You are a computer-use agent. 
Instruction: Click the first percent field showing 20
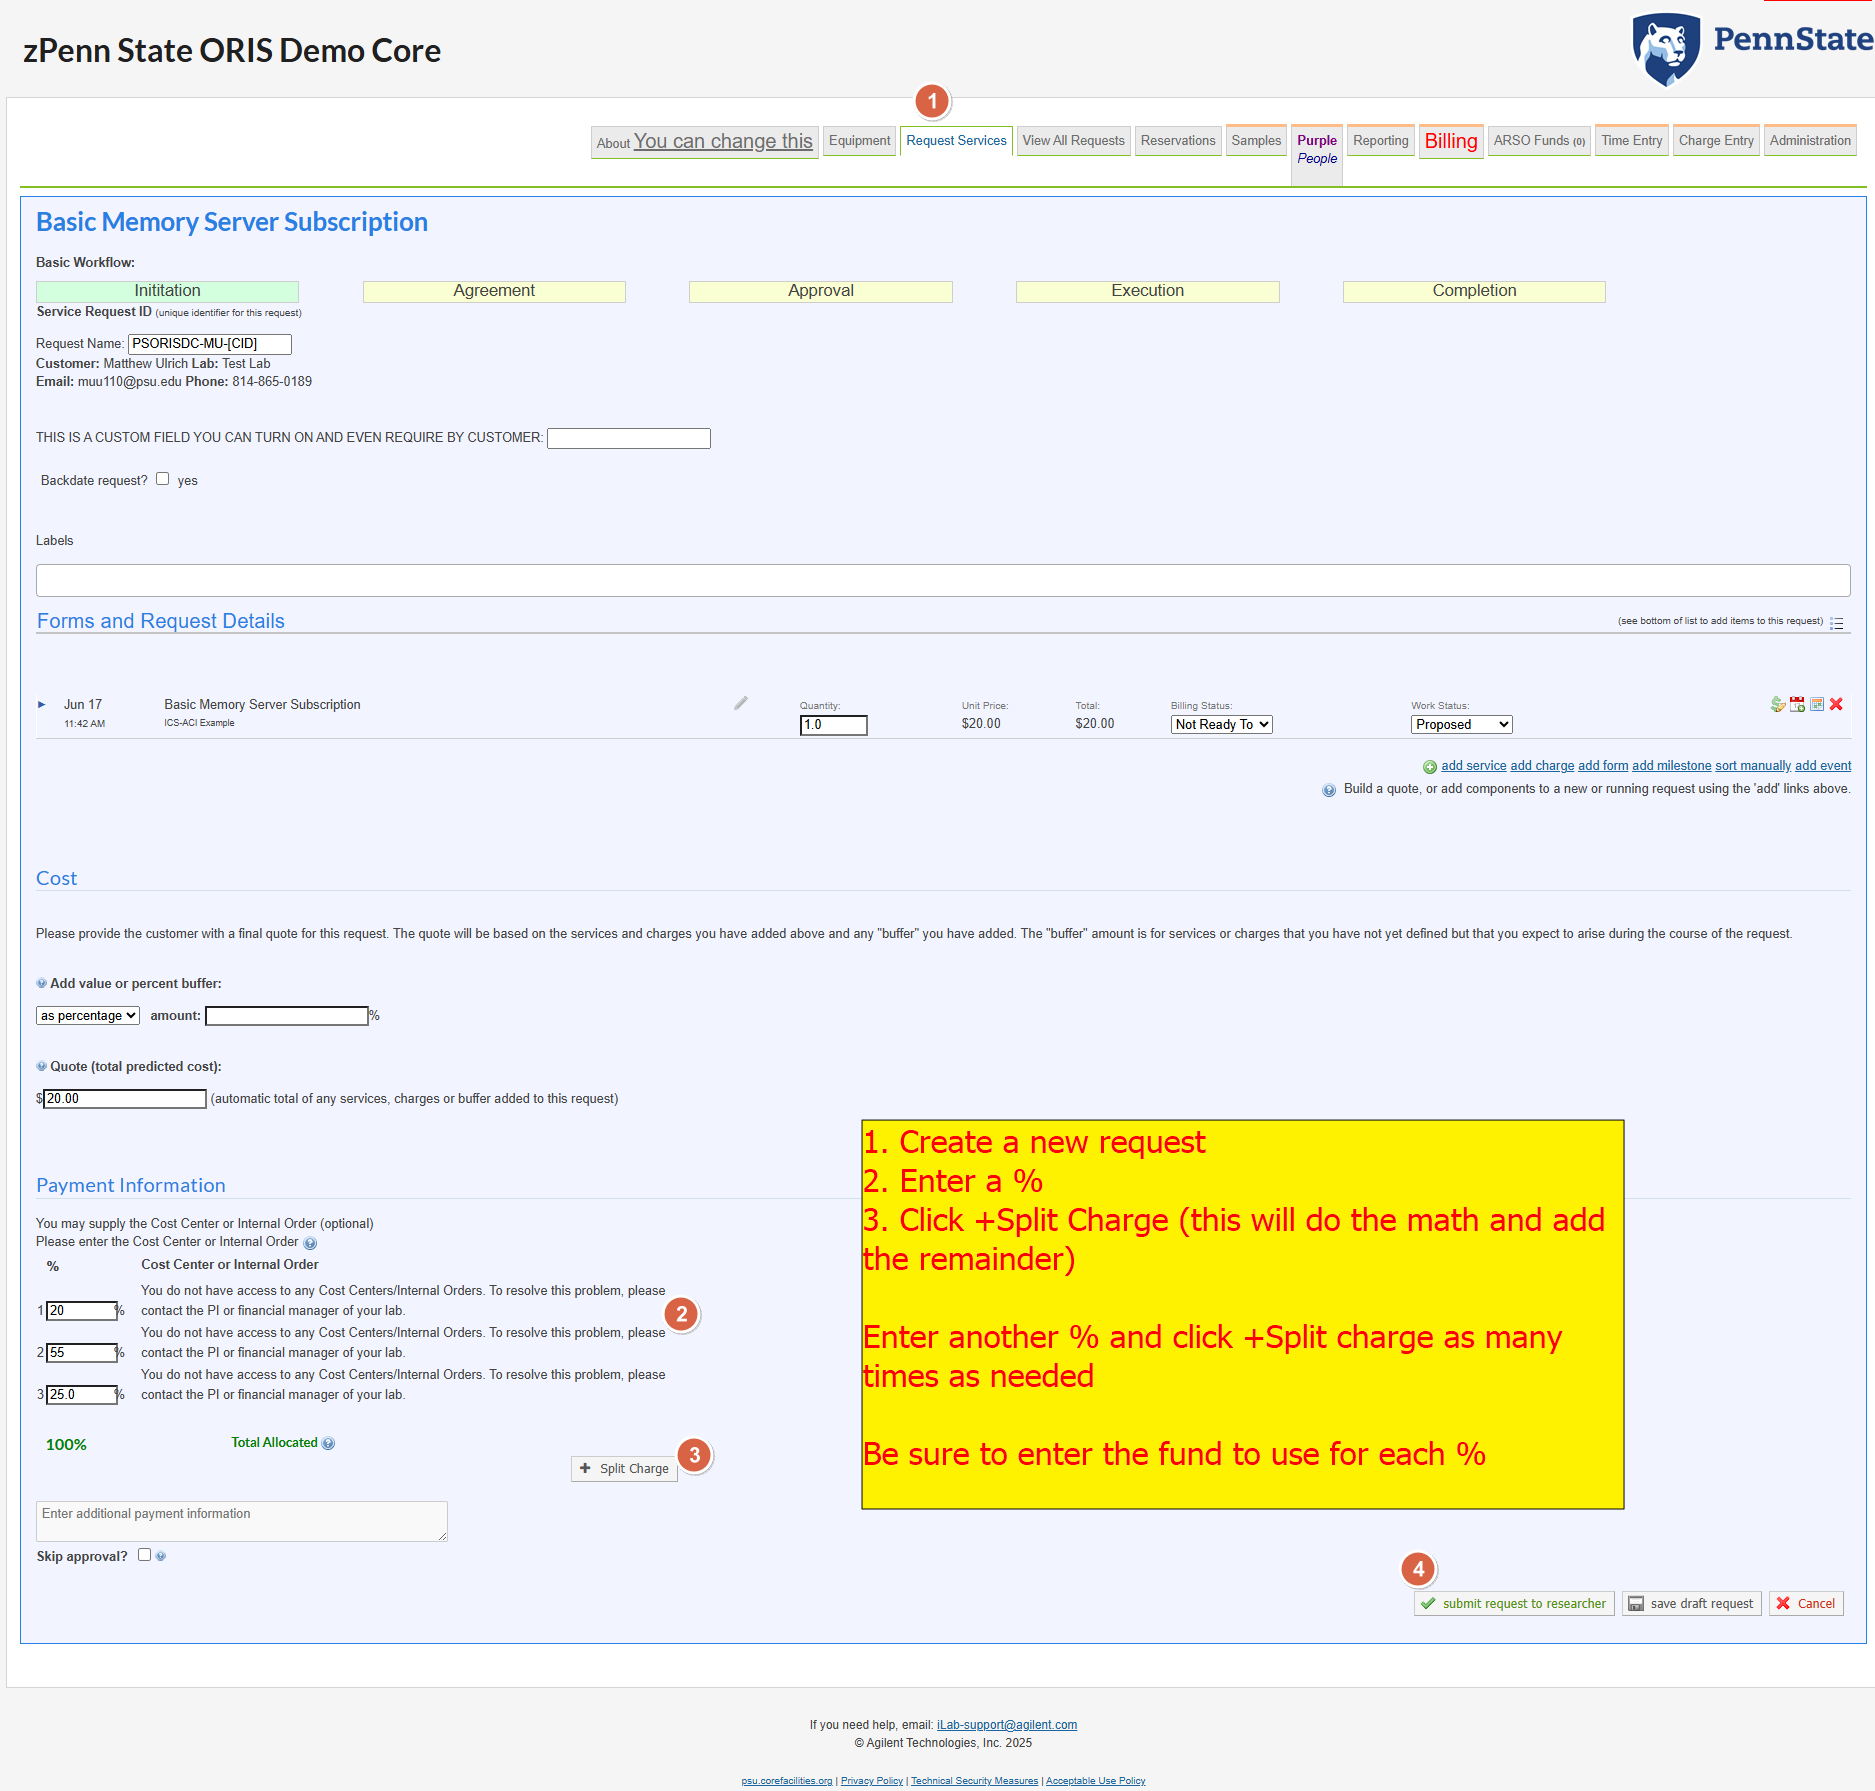point(82,1311)
